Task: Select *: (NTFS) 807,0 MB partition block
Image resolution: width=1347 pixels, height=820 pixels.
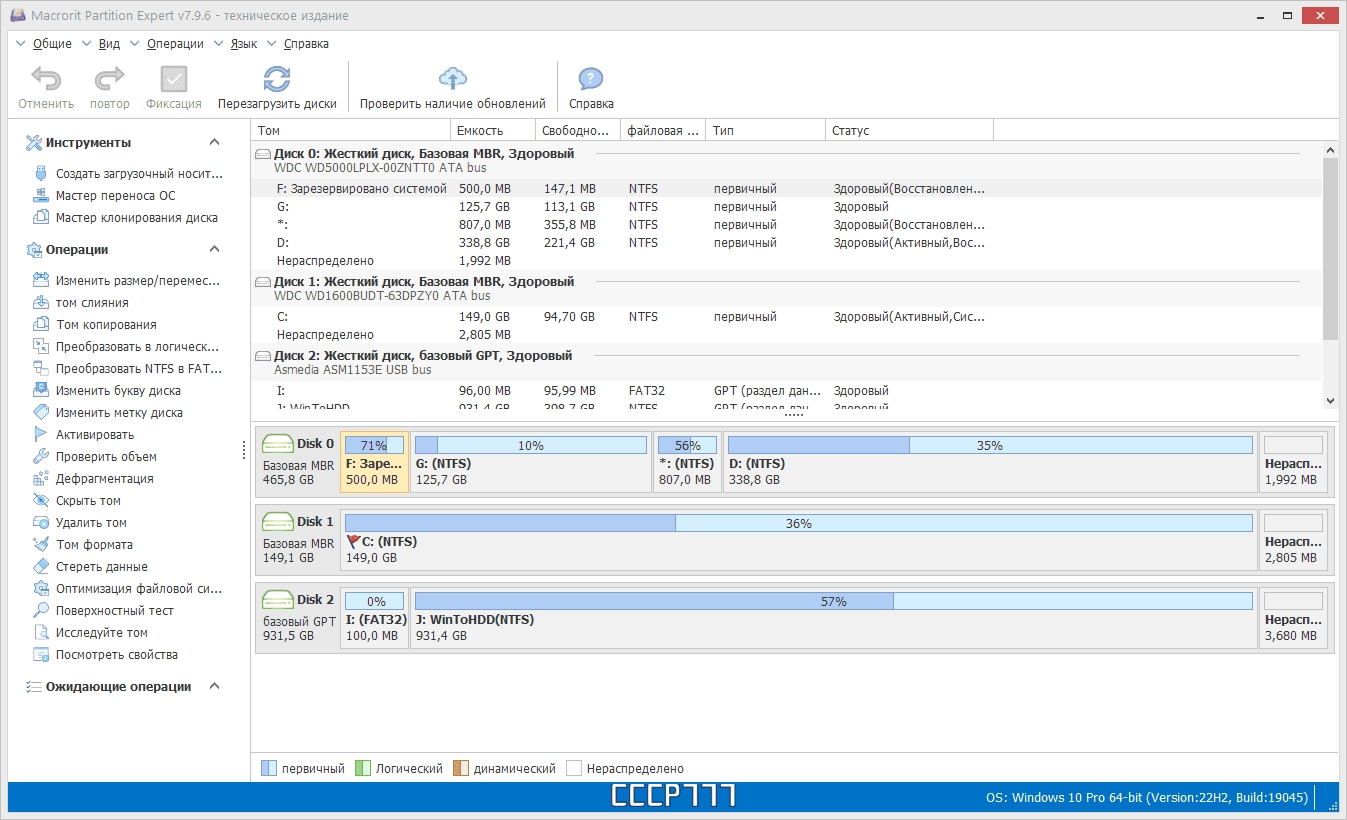Action: click(687, 461)
